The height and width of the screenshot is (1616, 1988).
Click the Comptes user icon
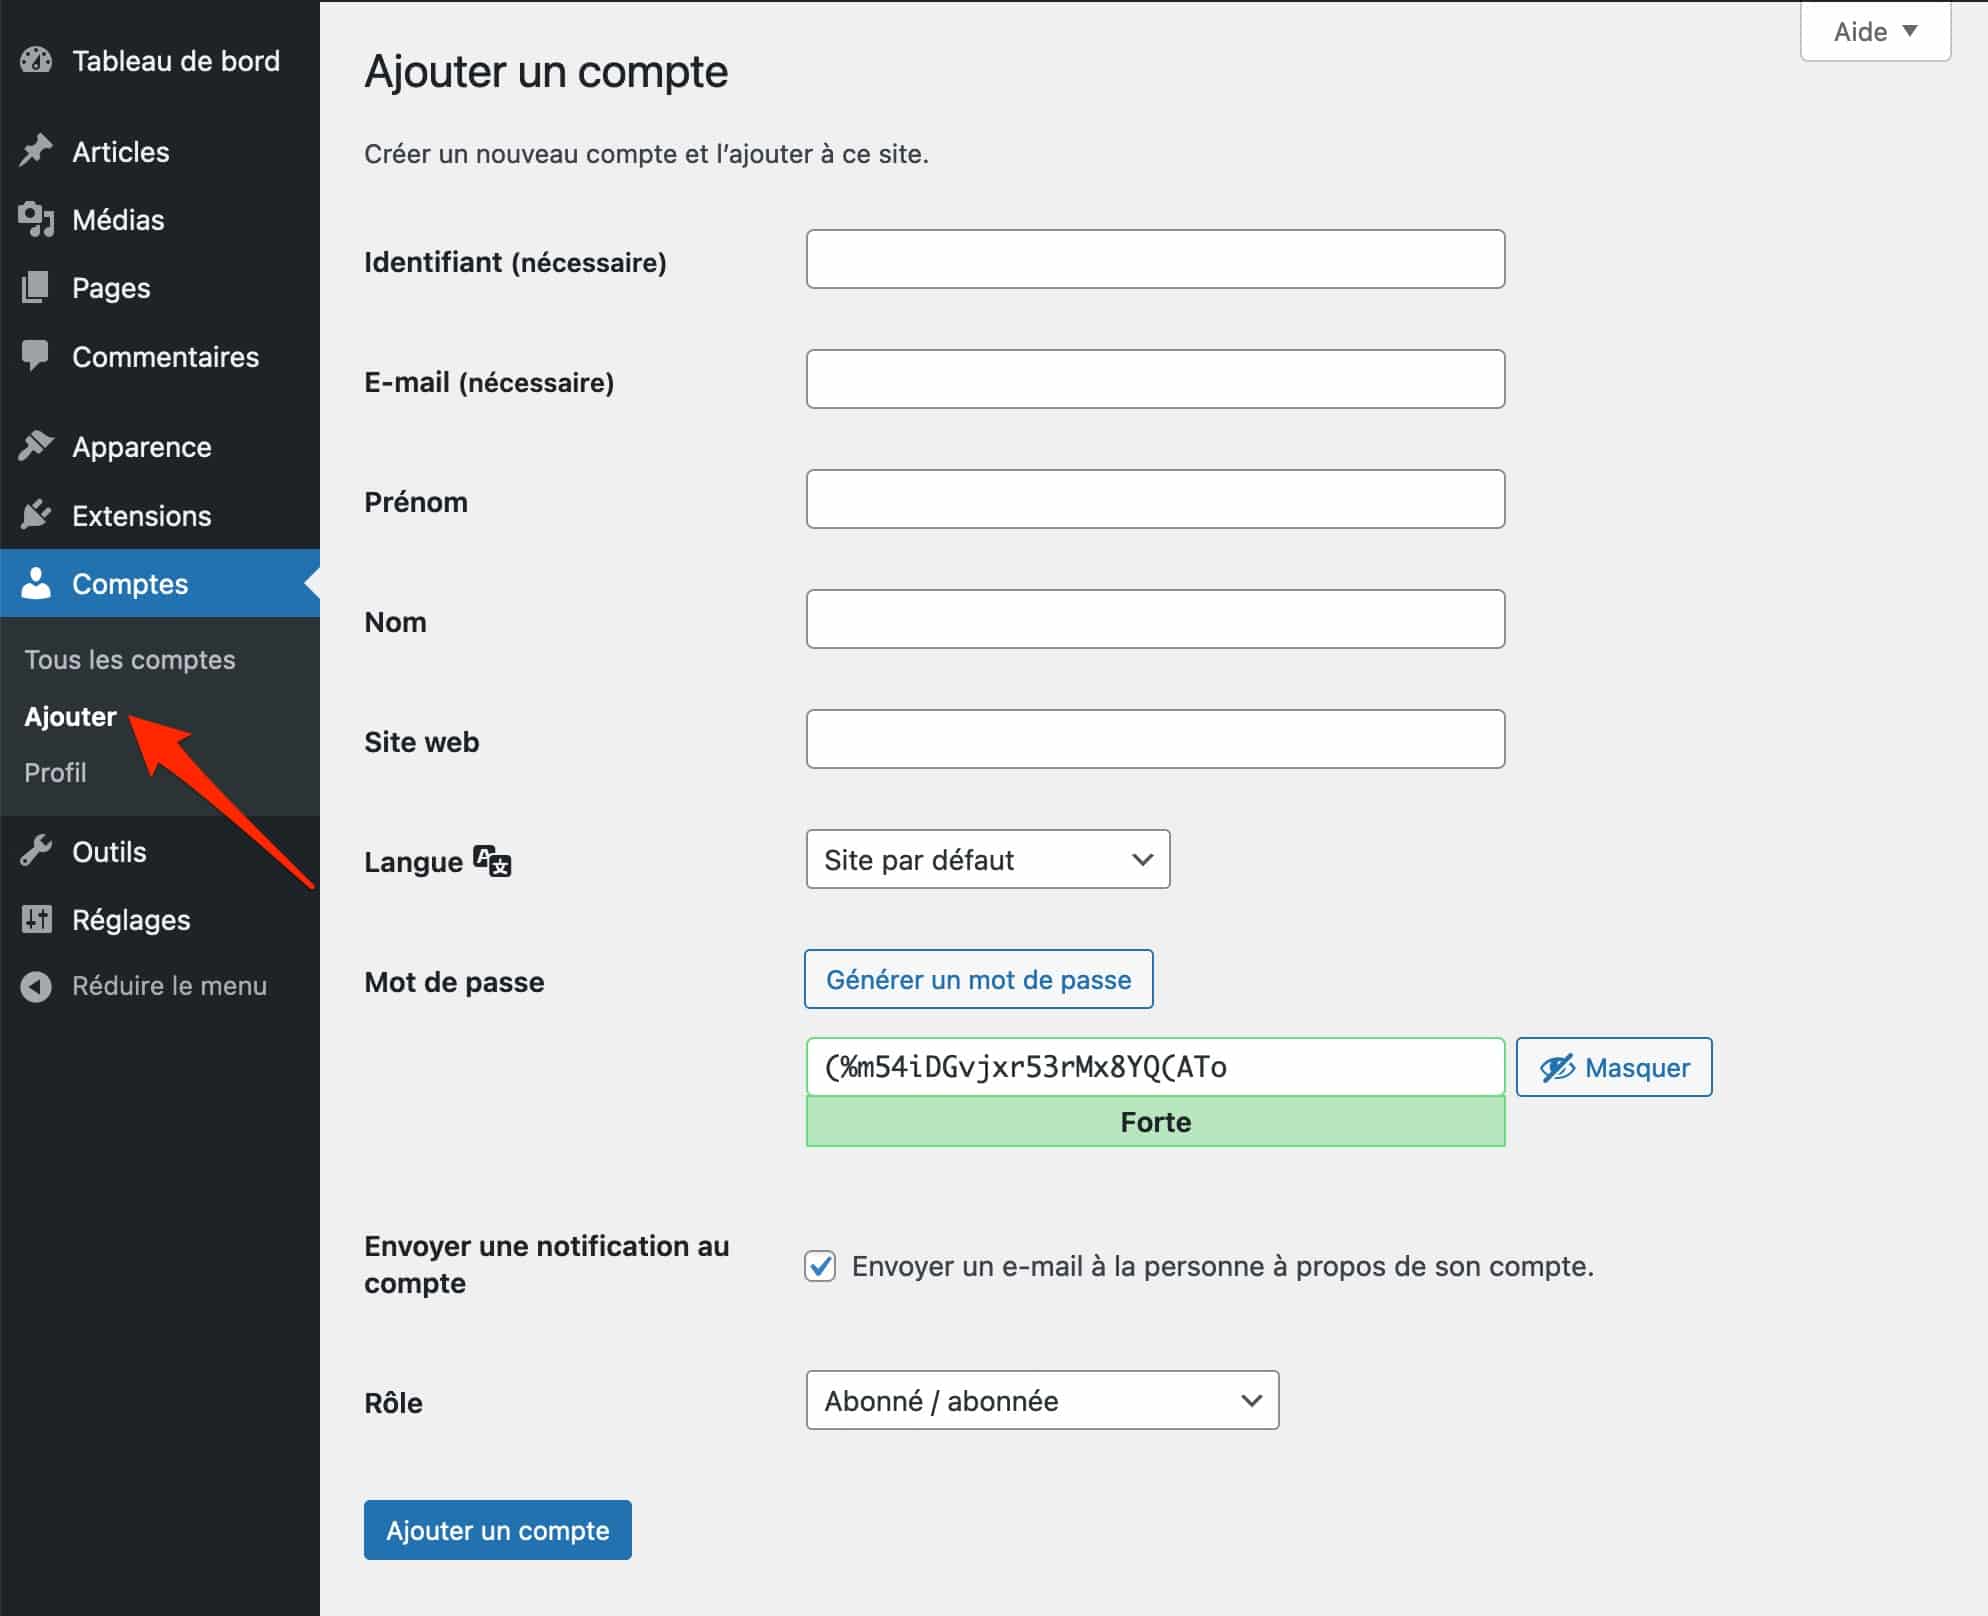coord(36,583)
